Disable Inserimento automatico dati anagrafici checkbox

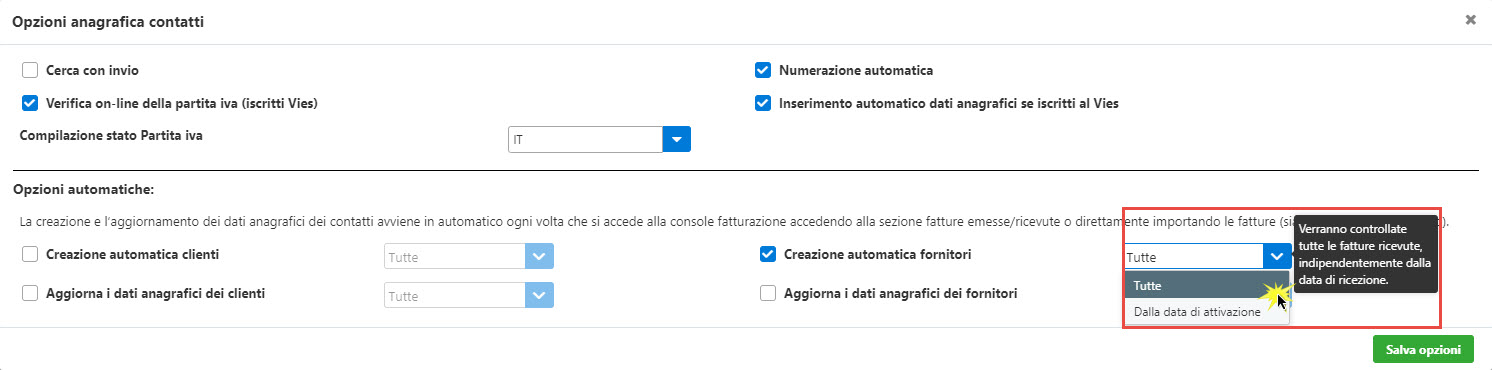(763, 103)
